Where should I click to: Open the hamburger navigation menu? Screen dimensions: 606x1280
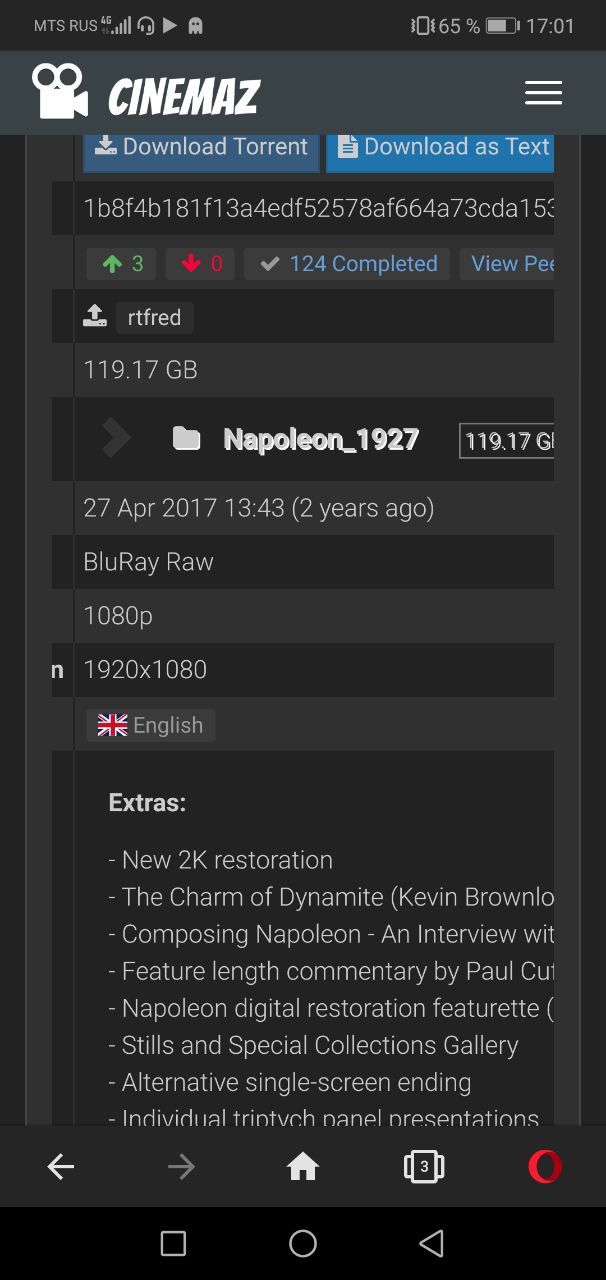[x=543, y=93]
